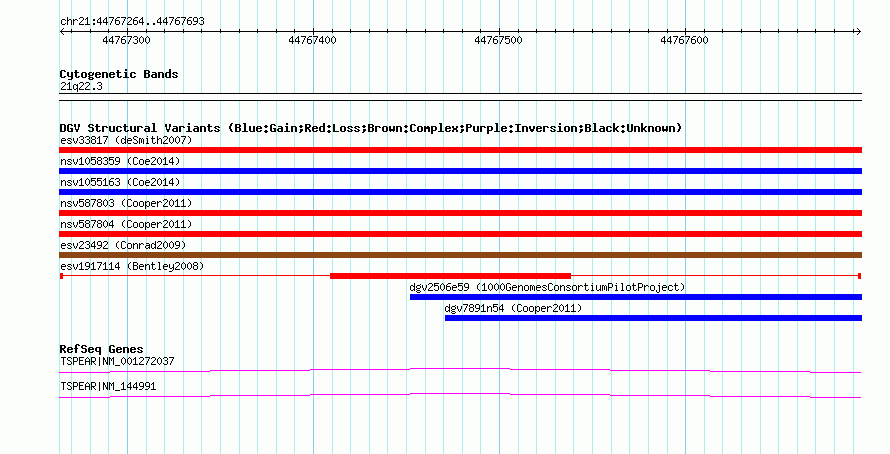
Task: Open the nsv1055163 (Coe2014) label
Action: click(x=120, y=182)
